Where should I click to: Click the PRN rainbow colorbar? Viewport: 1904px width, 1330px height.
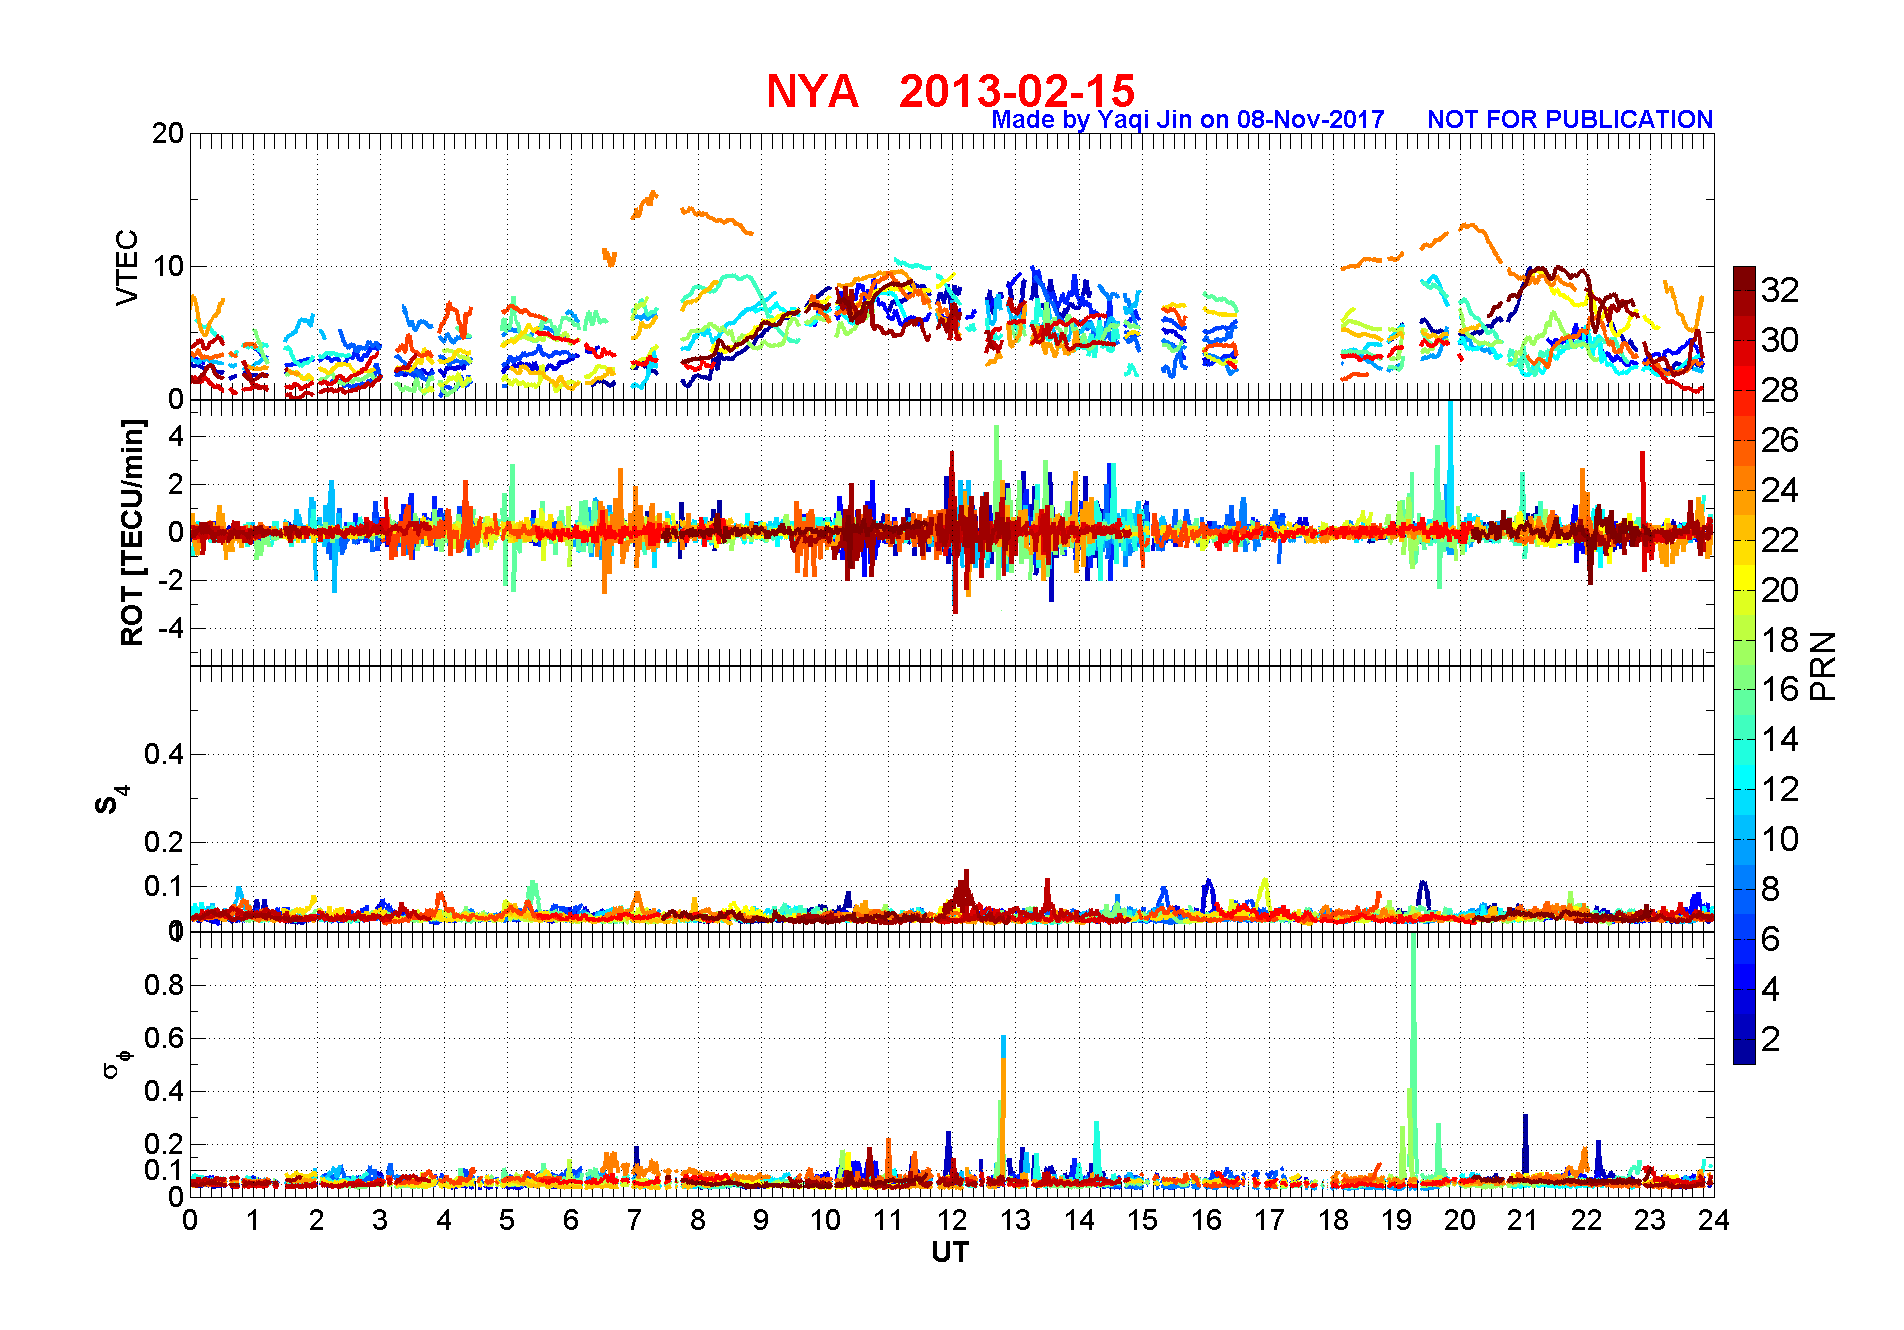1744,665
